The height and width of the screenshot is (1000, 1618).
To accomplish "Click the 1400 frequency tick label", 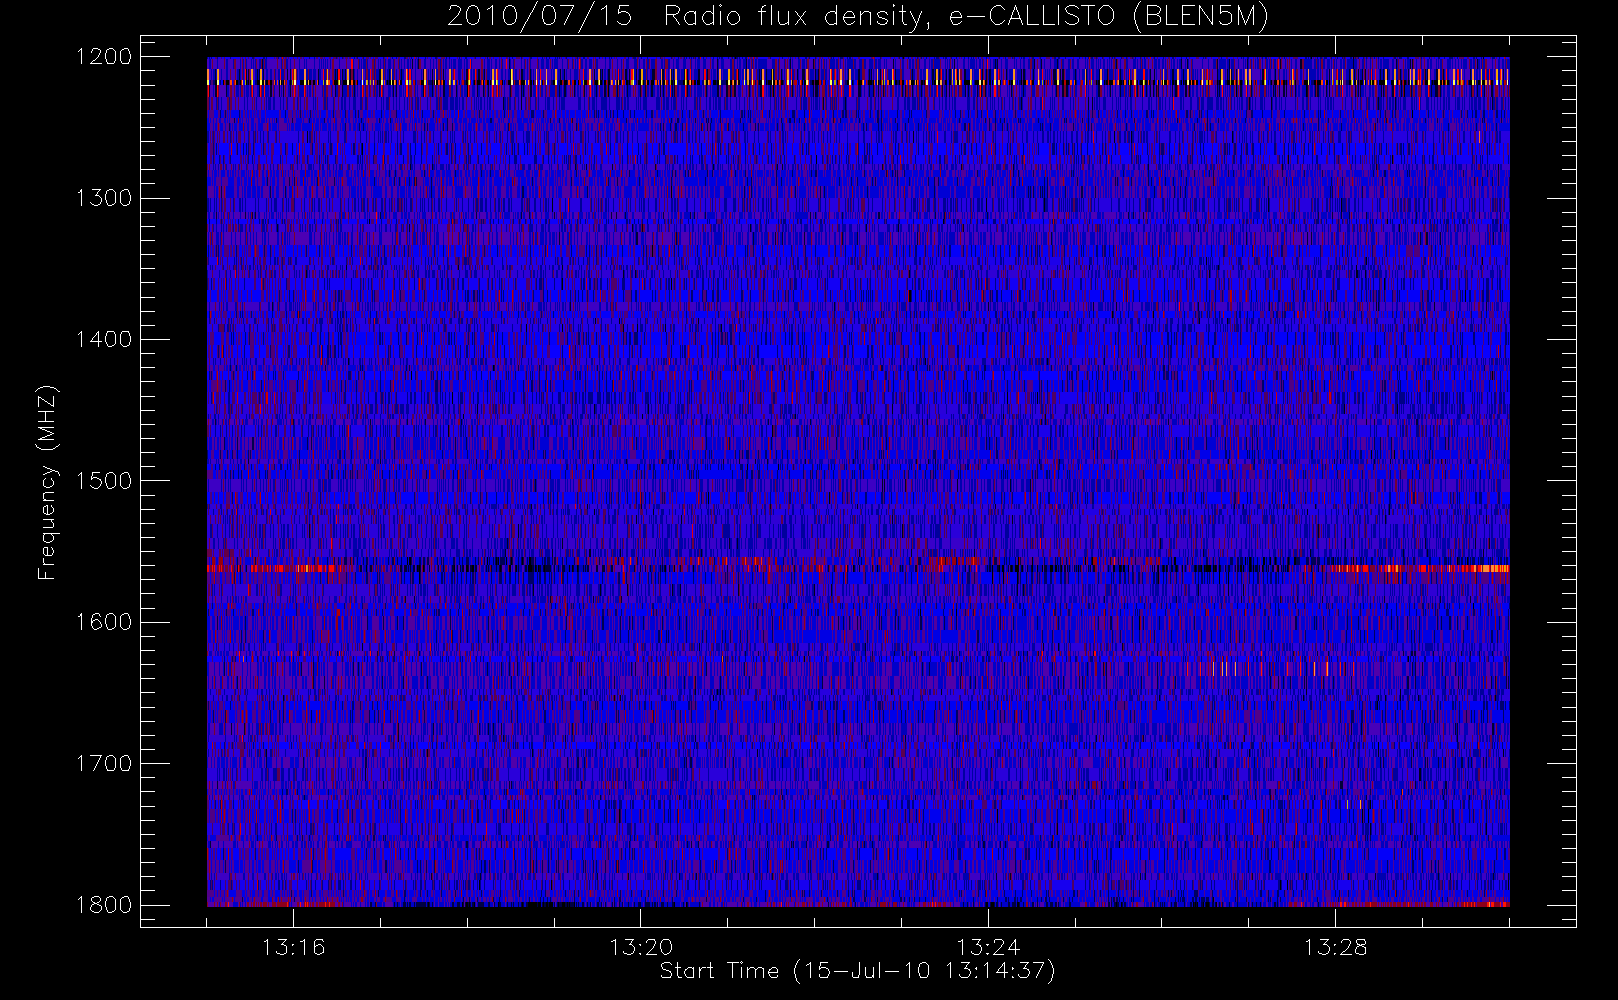I will point(104,340).
